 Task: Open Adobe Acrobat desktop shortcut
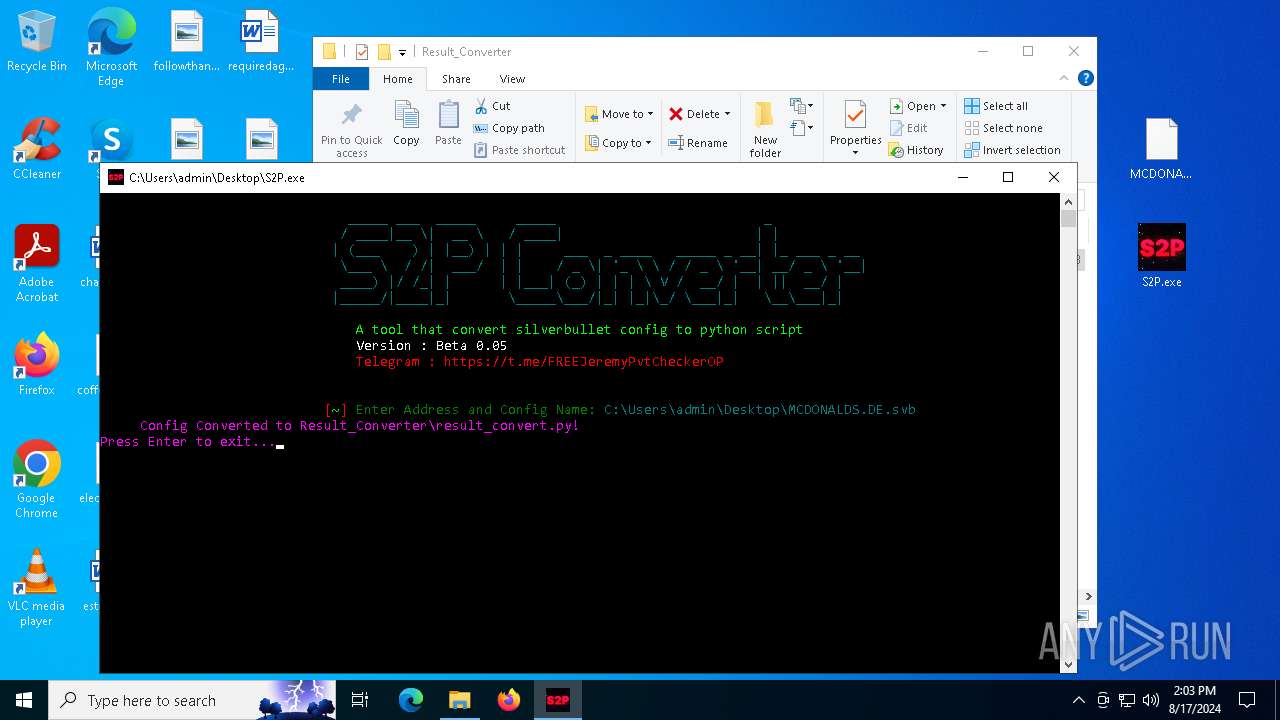tap(37, 264)
